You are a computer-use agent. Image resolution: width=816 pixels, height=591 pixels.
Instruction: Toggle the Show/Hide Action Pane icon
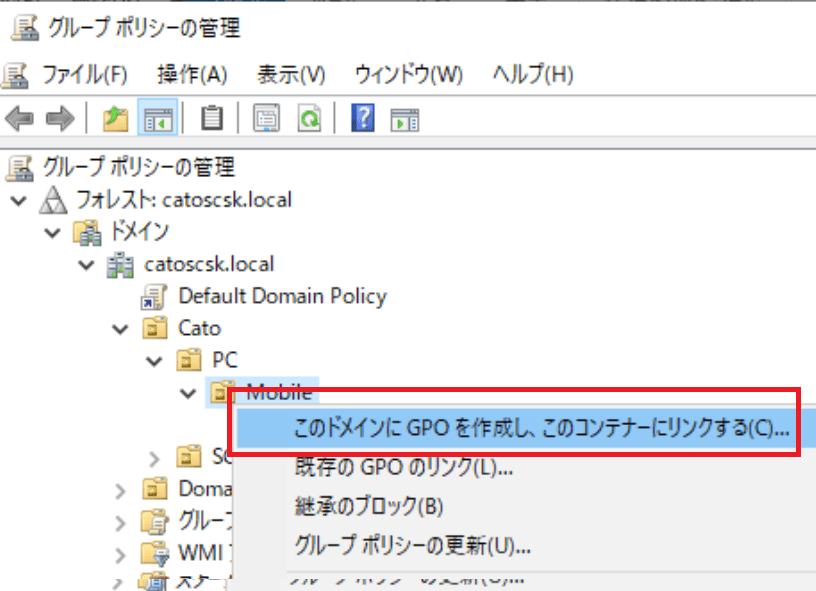click(x=404, y=119)
